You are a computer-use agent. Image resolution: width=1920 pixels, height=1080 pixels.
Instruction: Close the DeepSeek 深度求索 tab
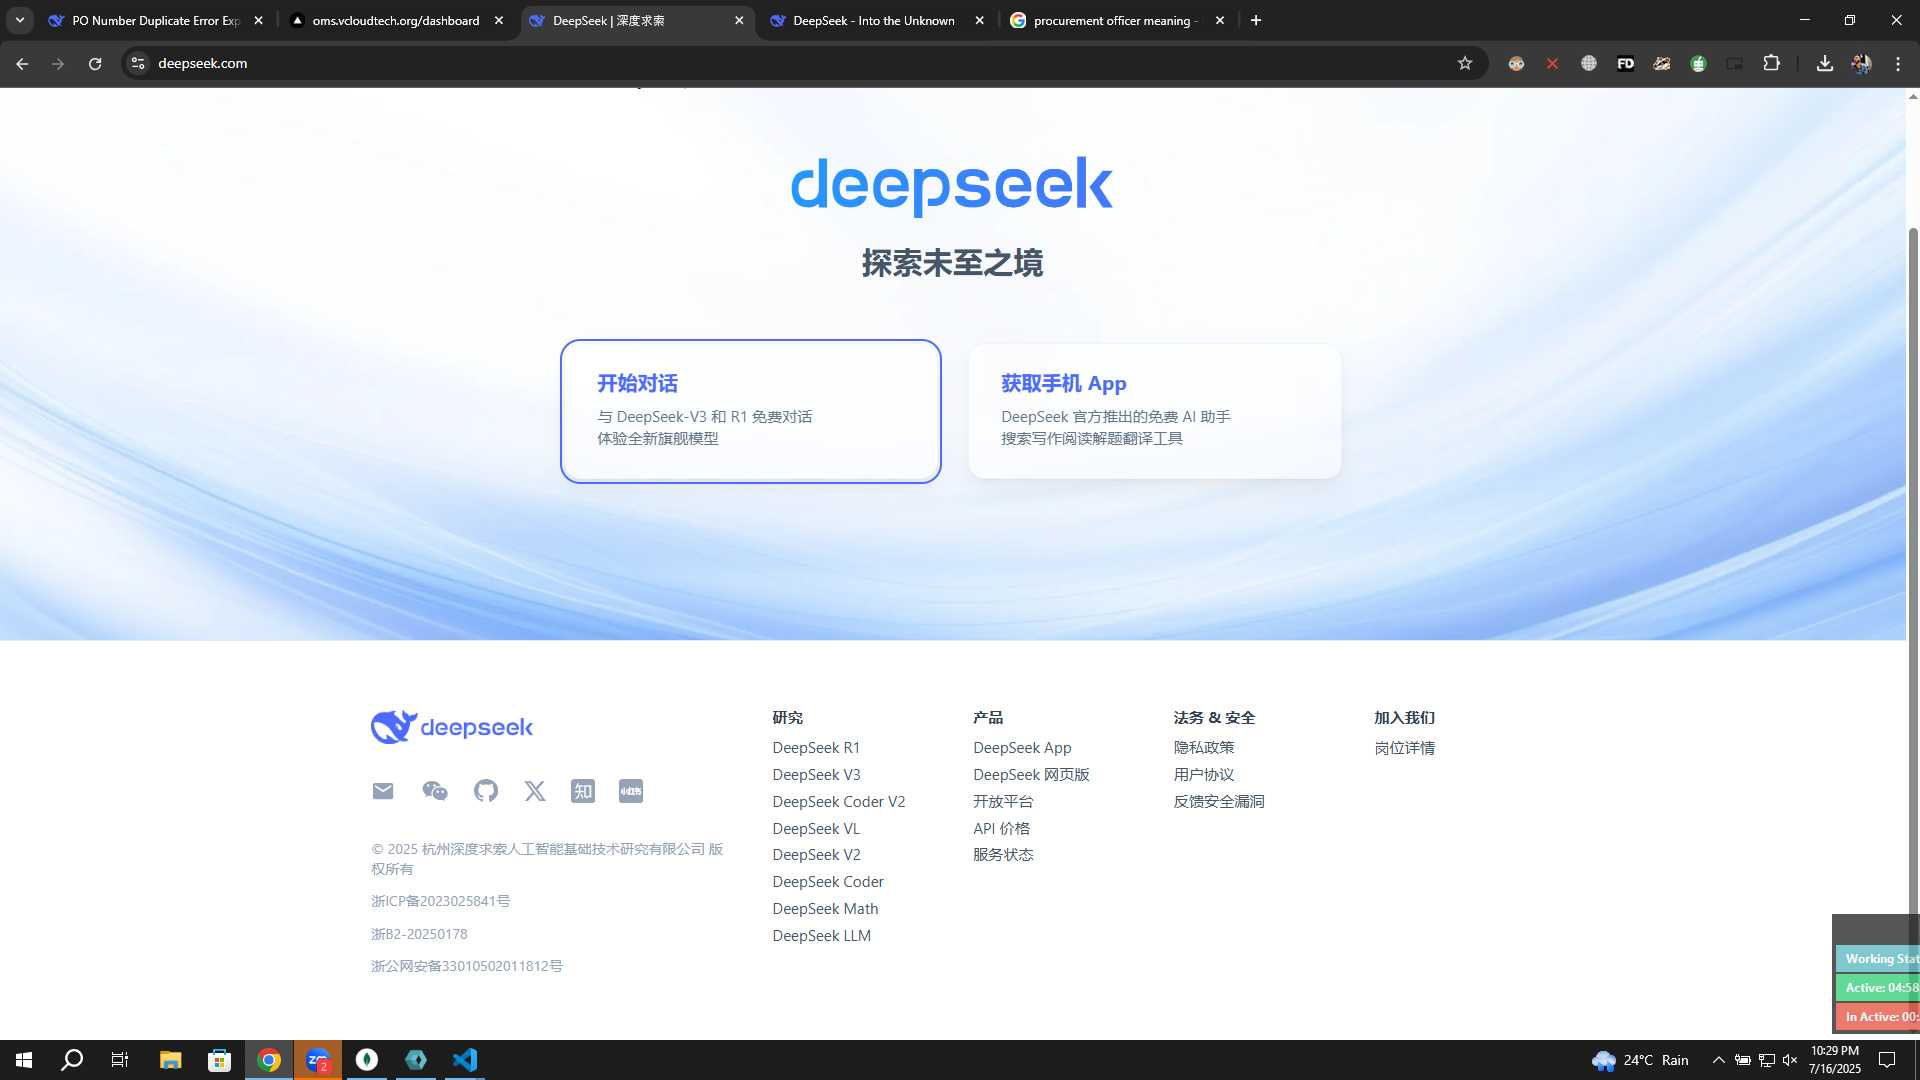tap(739, 20)
